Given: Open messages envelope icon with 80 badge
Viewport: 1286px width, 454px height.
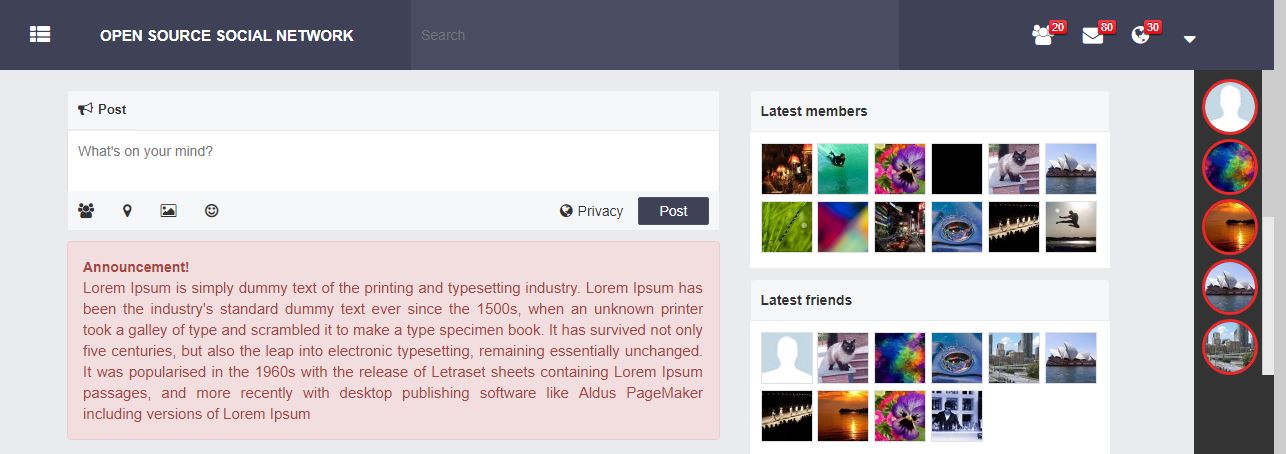Looking at the screenshot, I should click(x=1092, y=35).
